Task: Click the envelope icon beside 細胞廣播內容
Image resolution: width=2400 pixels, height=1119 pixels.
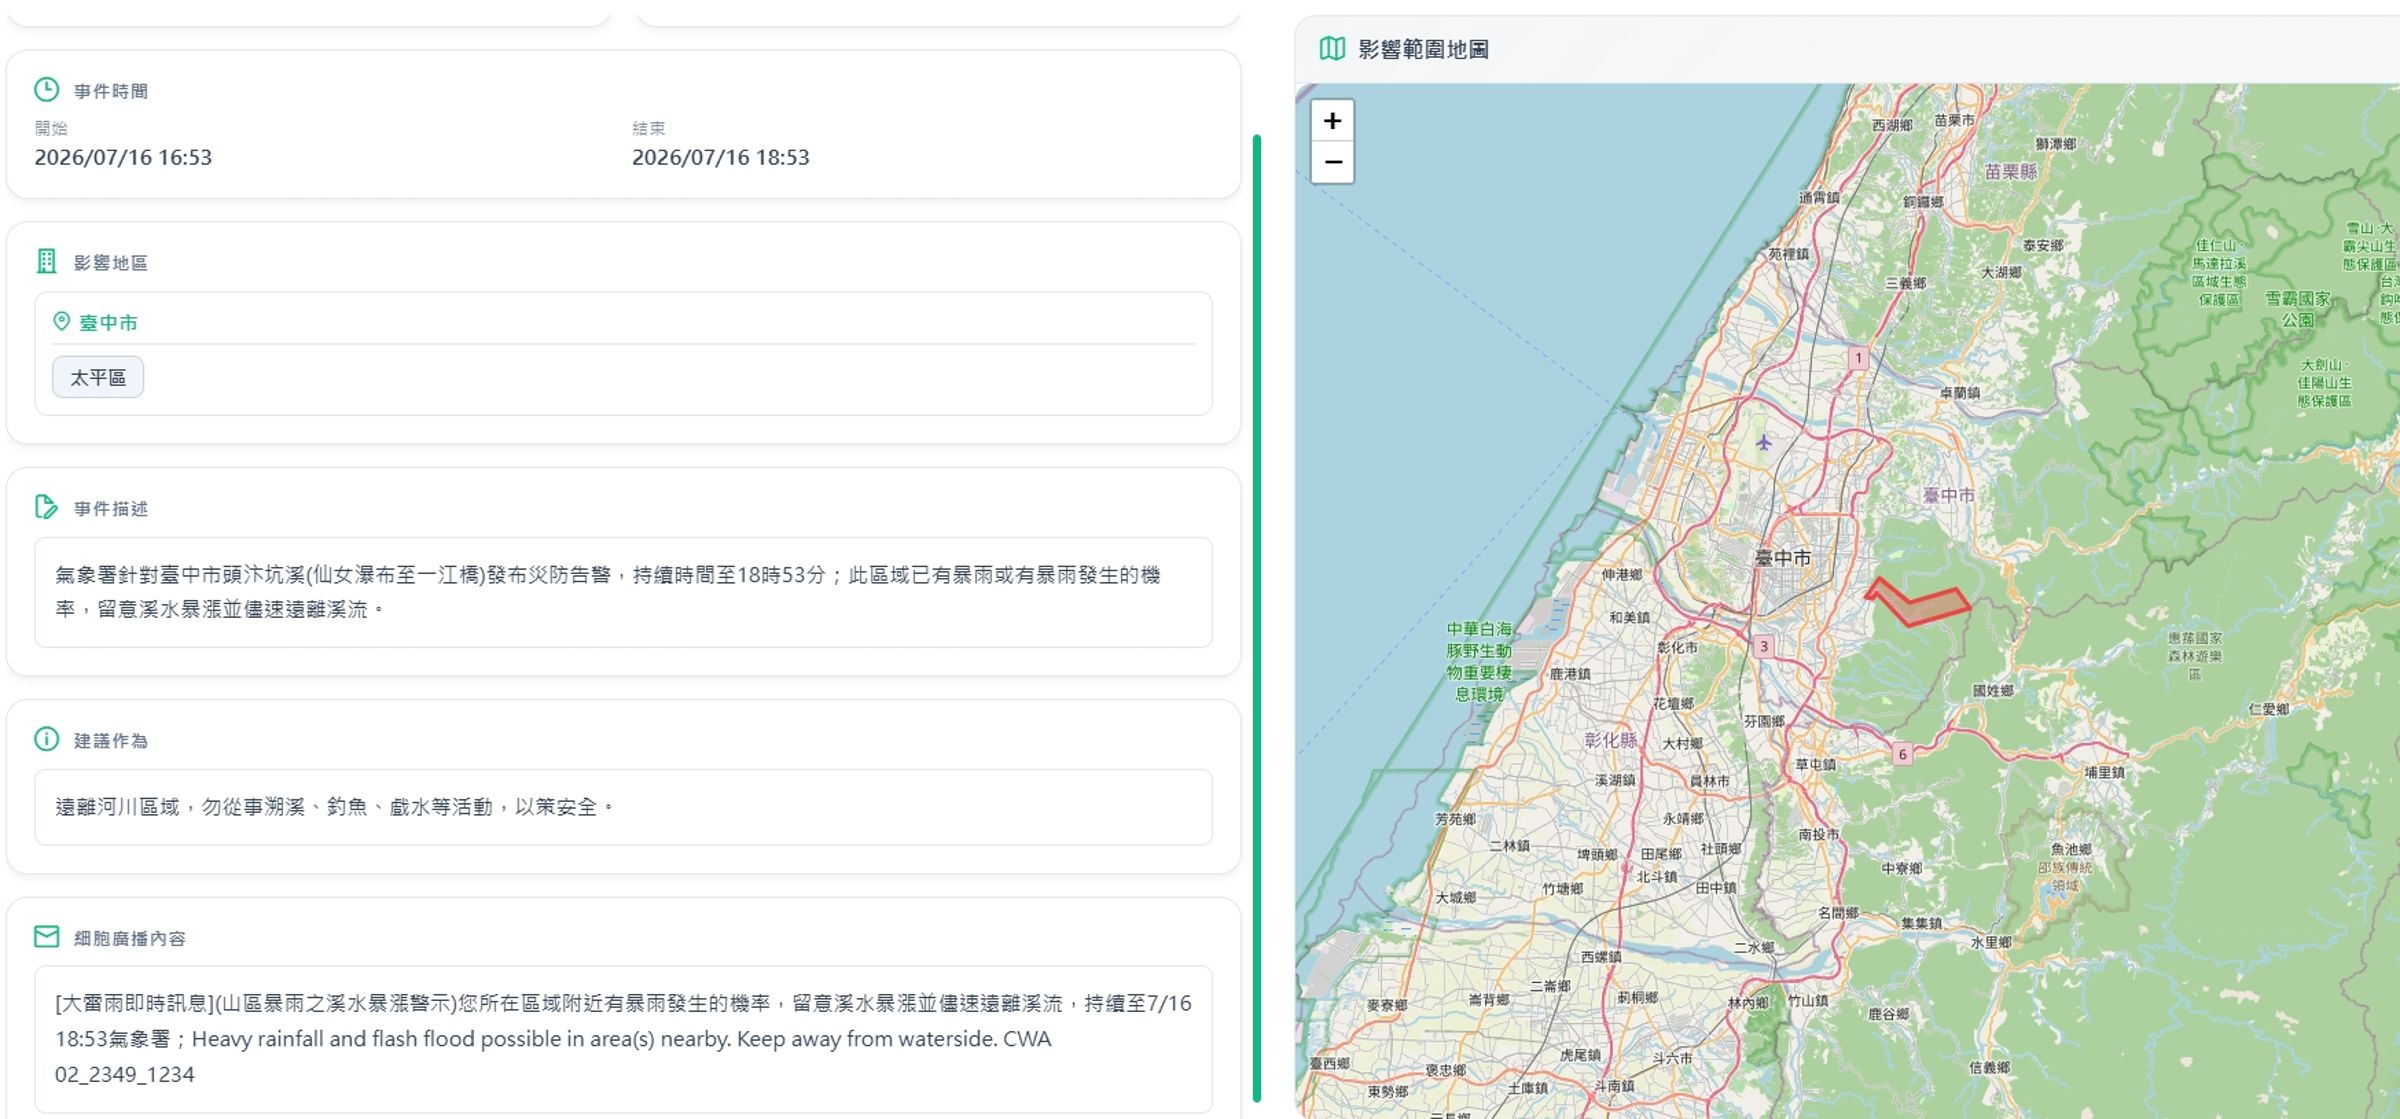Action: [x=46, y=937]
